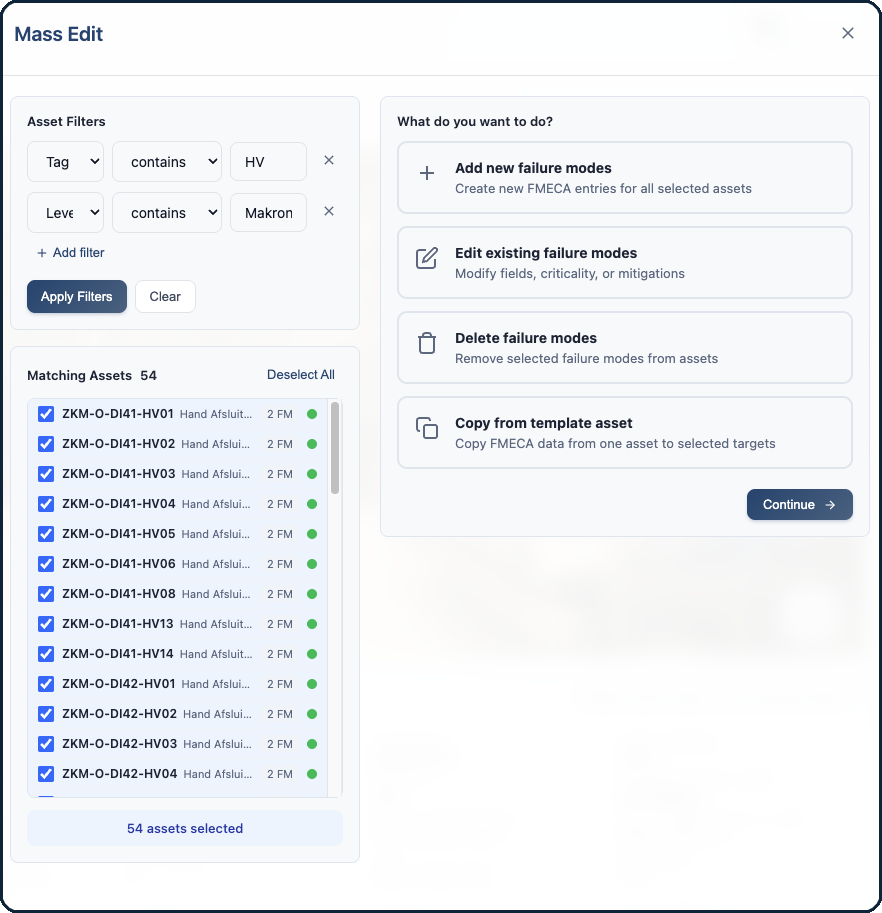
Task: Uncheck asset ZKM-O-DI41-HV01
Action: [x=45, y=413]
